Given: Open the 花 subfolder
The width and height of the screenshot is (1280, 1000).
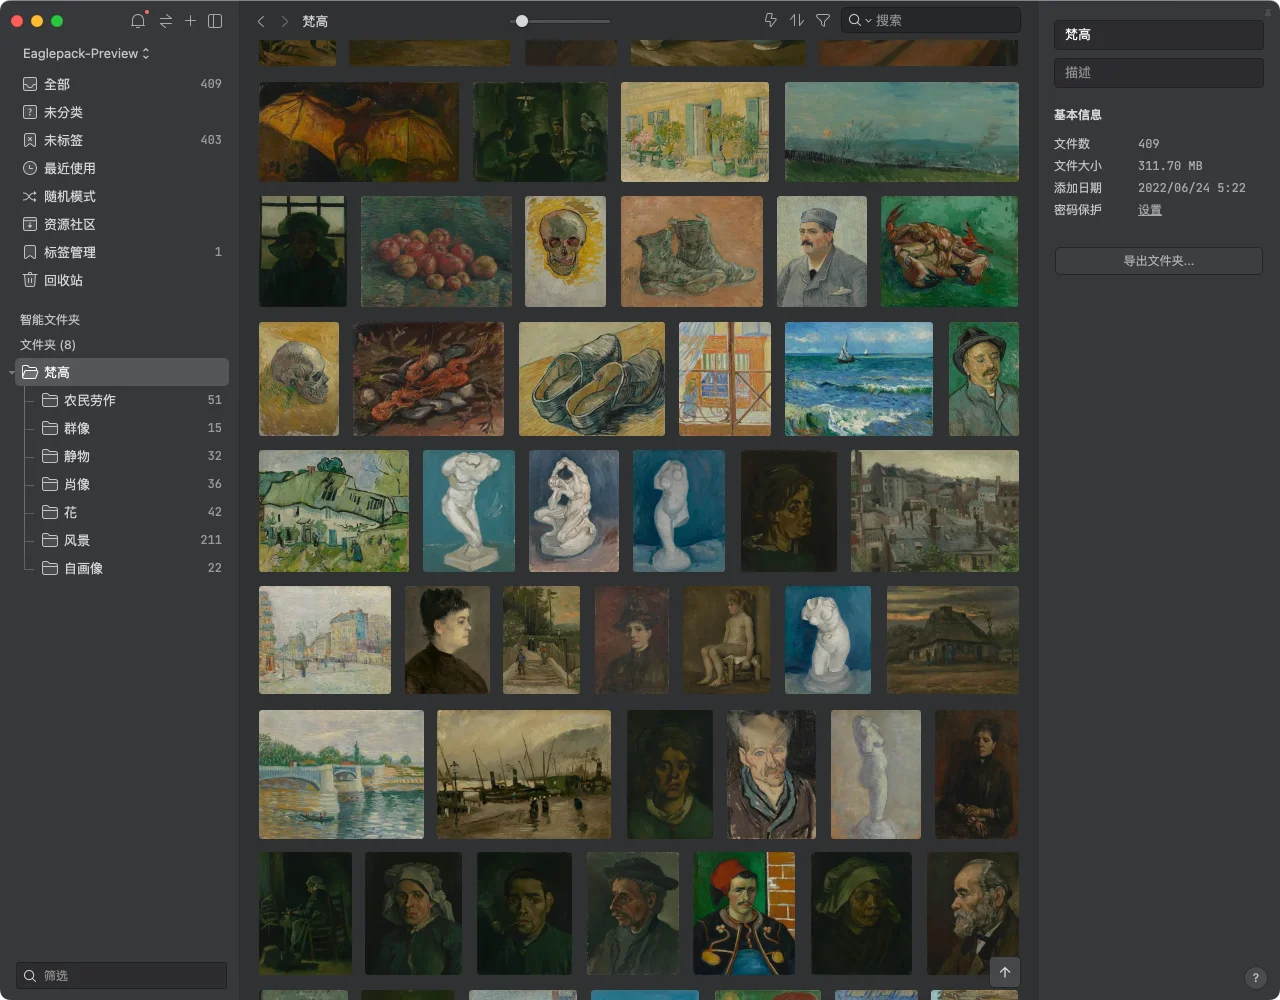Looking at the screenshot, I should click(x=132, y=512).
